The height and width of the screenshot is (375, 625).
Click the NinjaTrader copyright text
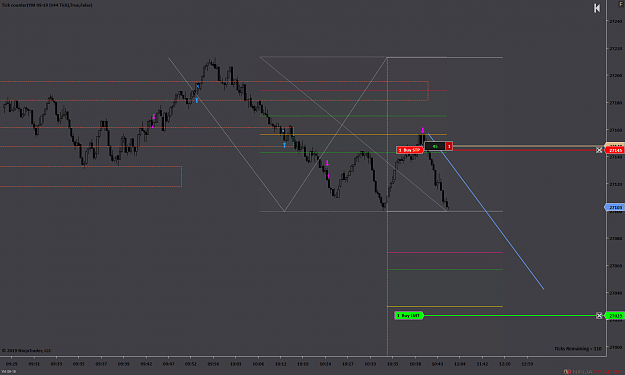(x=26, y=351)
